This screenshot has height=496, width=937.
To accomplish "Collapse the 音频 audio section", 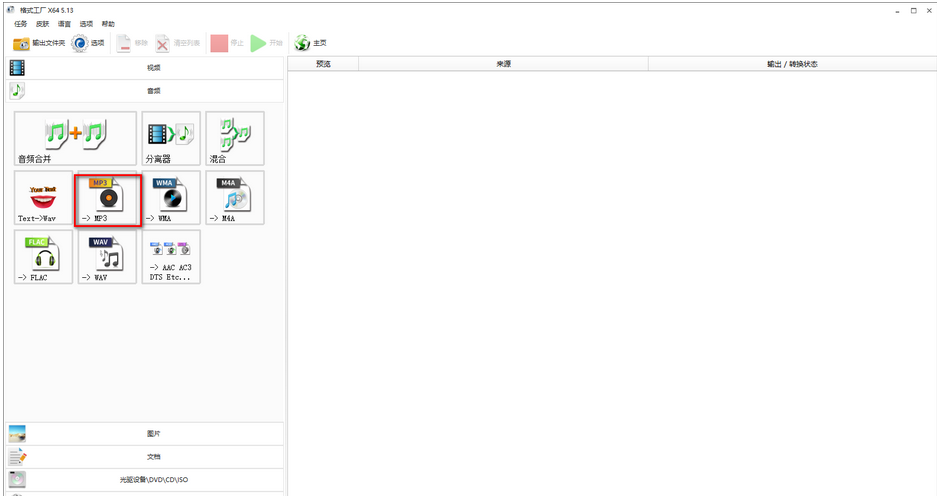I will coord(145,91).
